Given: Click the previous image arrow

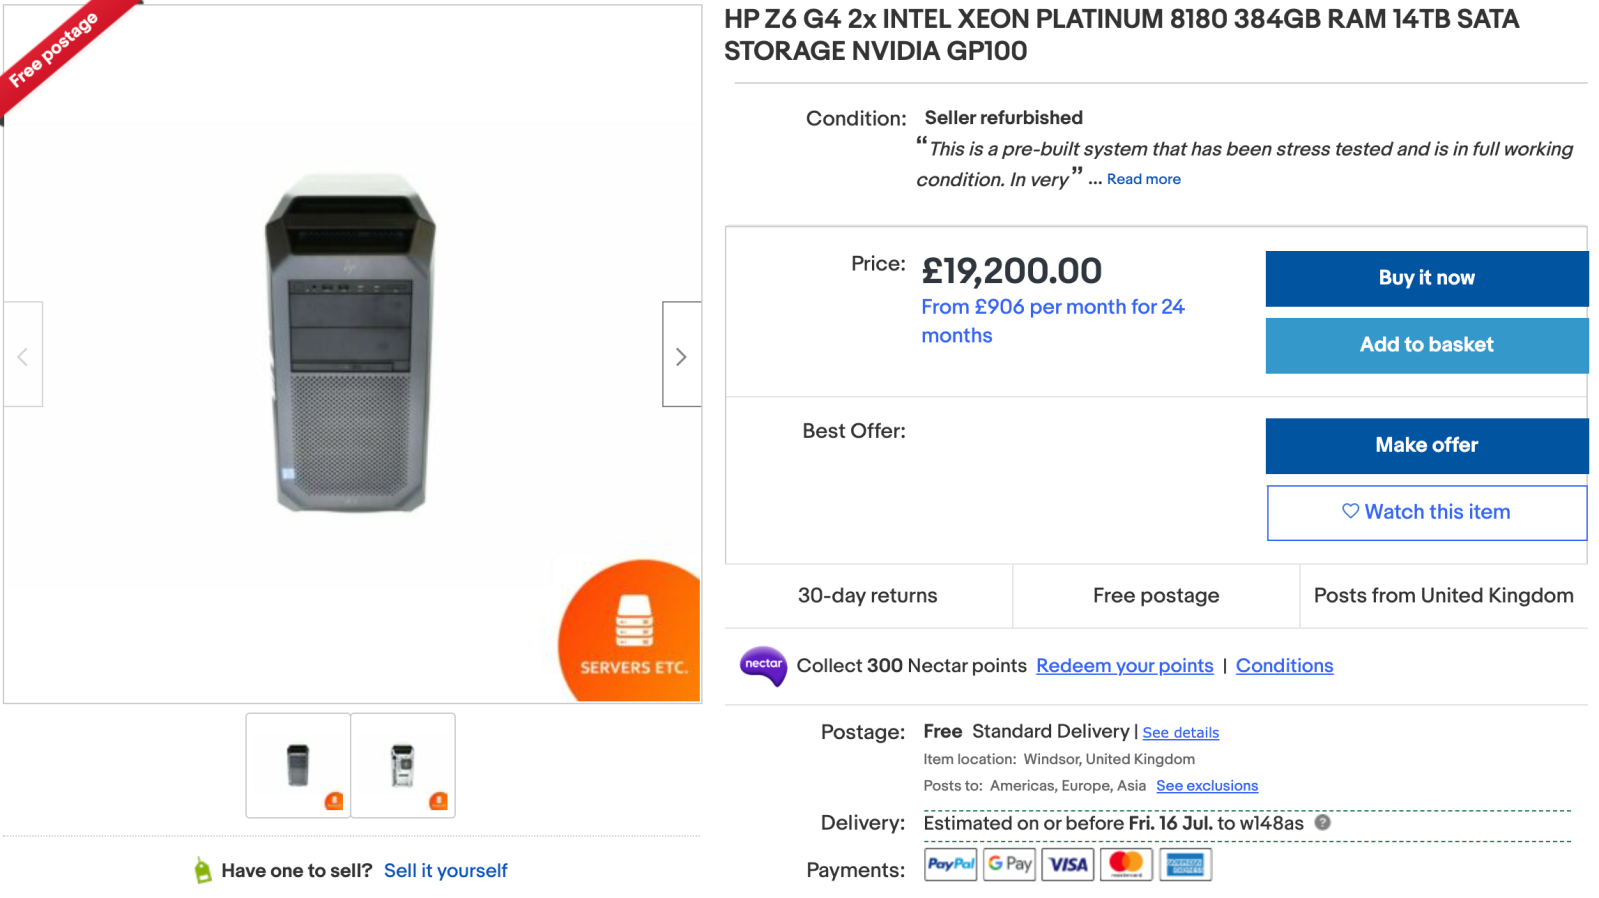Looking at the screenshot, I should point(23,355).
